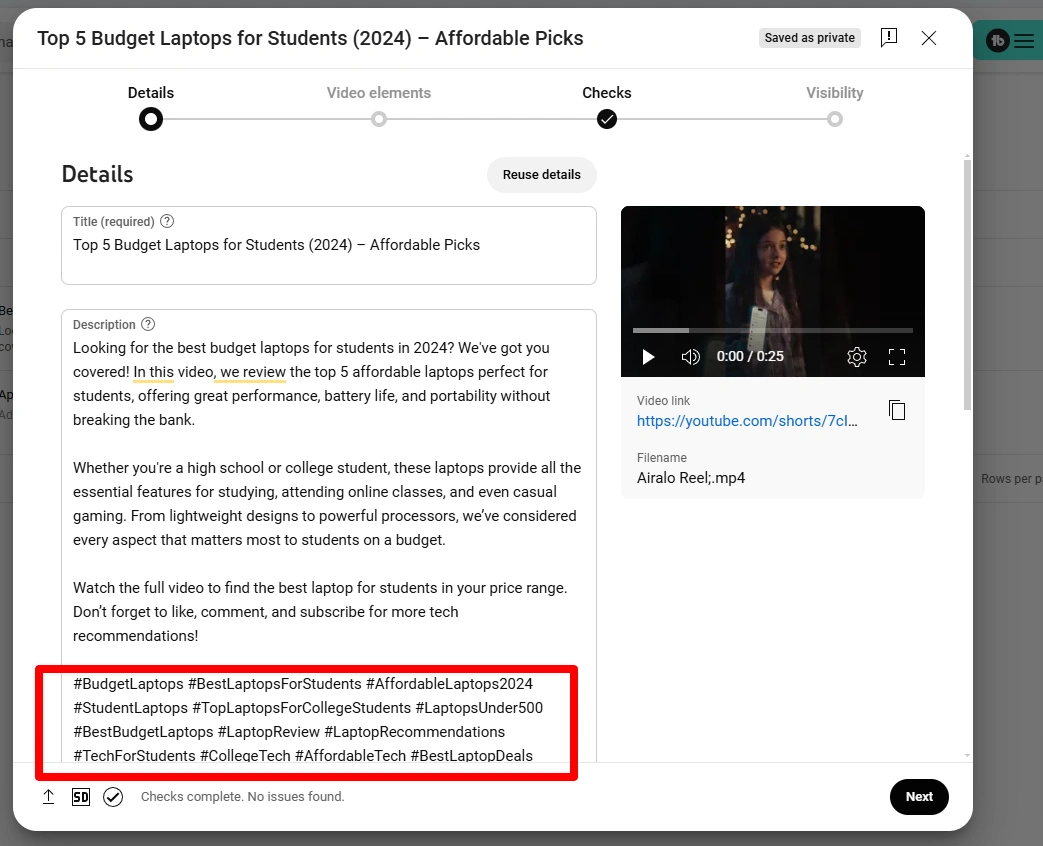Viewport: 1043px width, 846px height.
Task: Click the dialog vertical scrollbar
Action: [x=967, y=286]
